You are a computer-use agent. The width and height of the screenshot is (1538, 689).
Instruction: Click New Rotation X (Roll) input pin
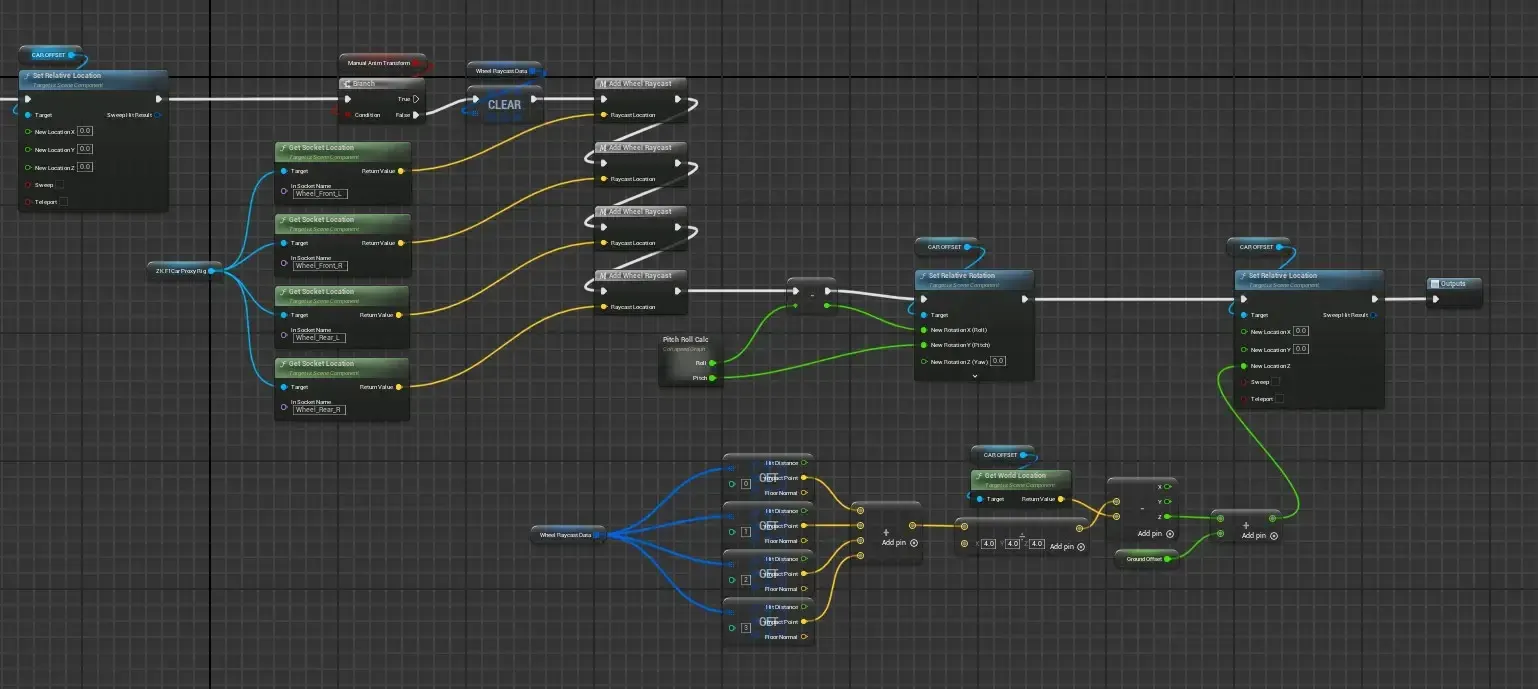924,329
